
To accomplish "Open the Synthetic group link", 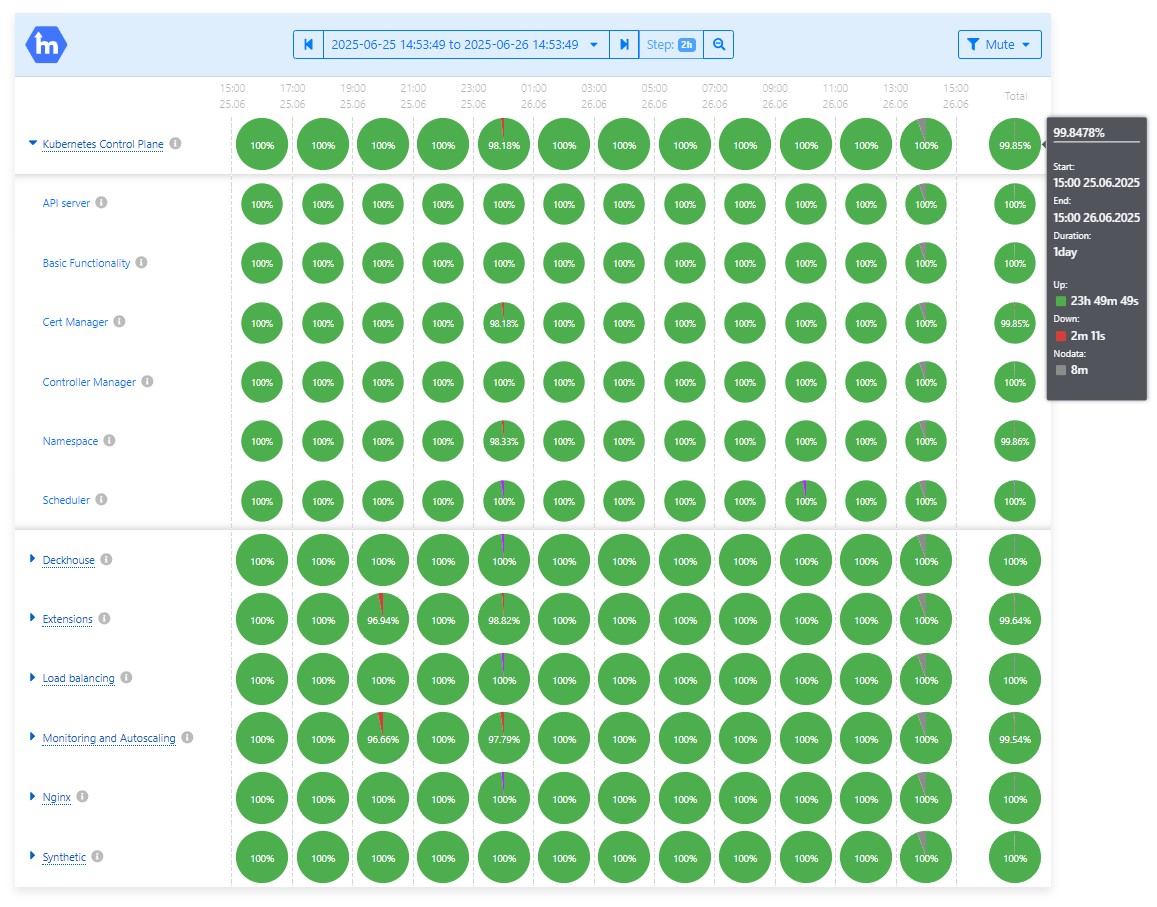I will coord(64,857).
